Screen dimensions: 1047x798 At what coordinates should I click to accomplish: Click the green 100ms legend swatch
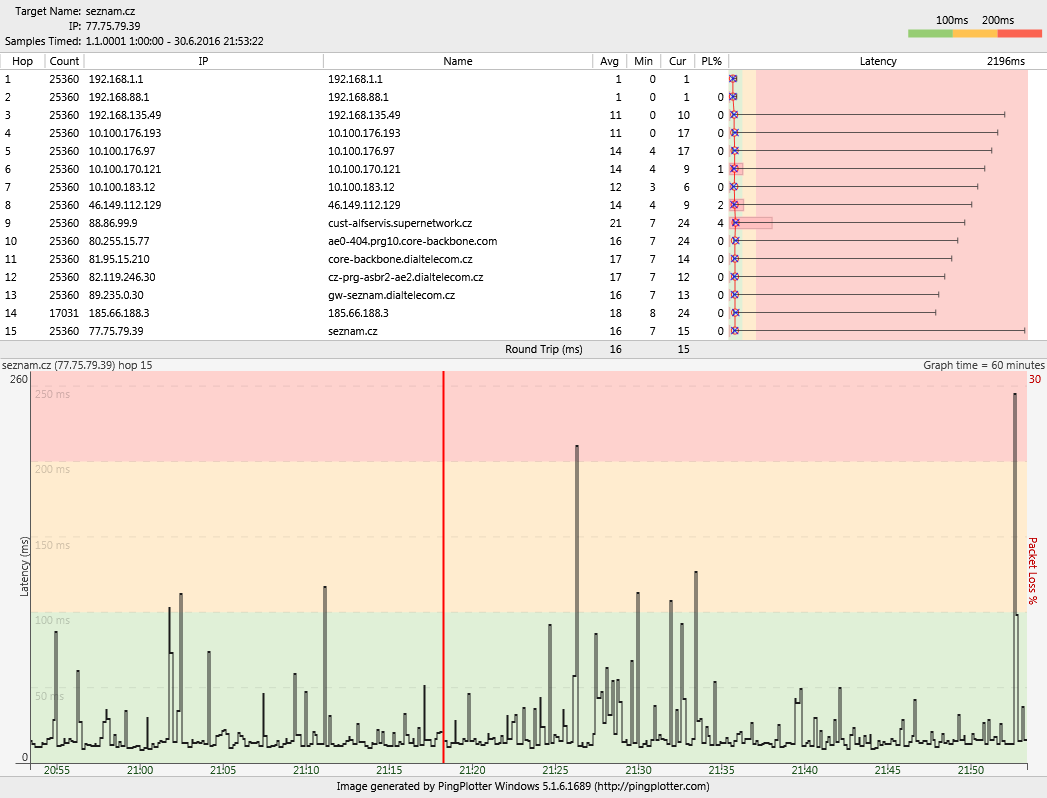(x=930, y=34)
